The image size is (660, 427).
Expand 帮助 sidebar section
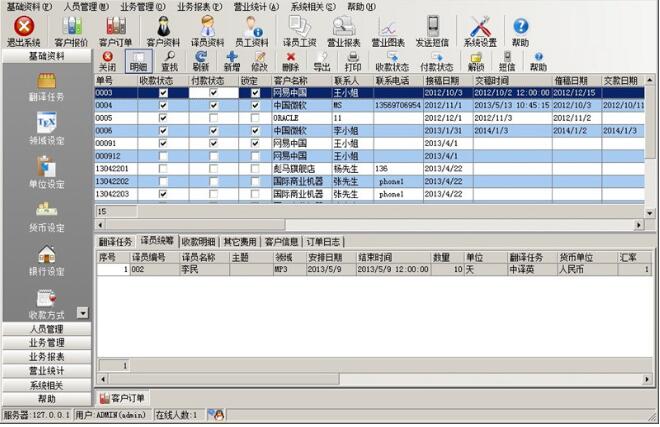46,398
